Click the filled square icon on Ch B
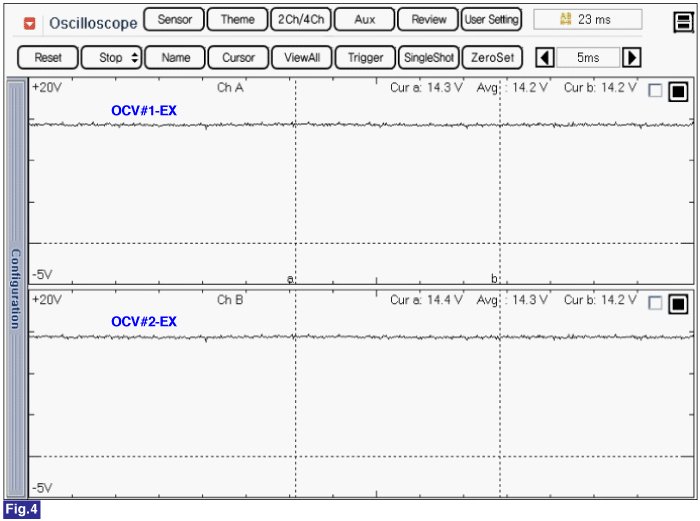The width and height of the screenshot is (700, 521). coord(678,304)
